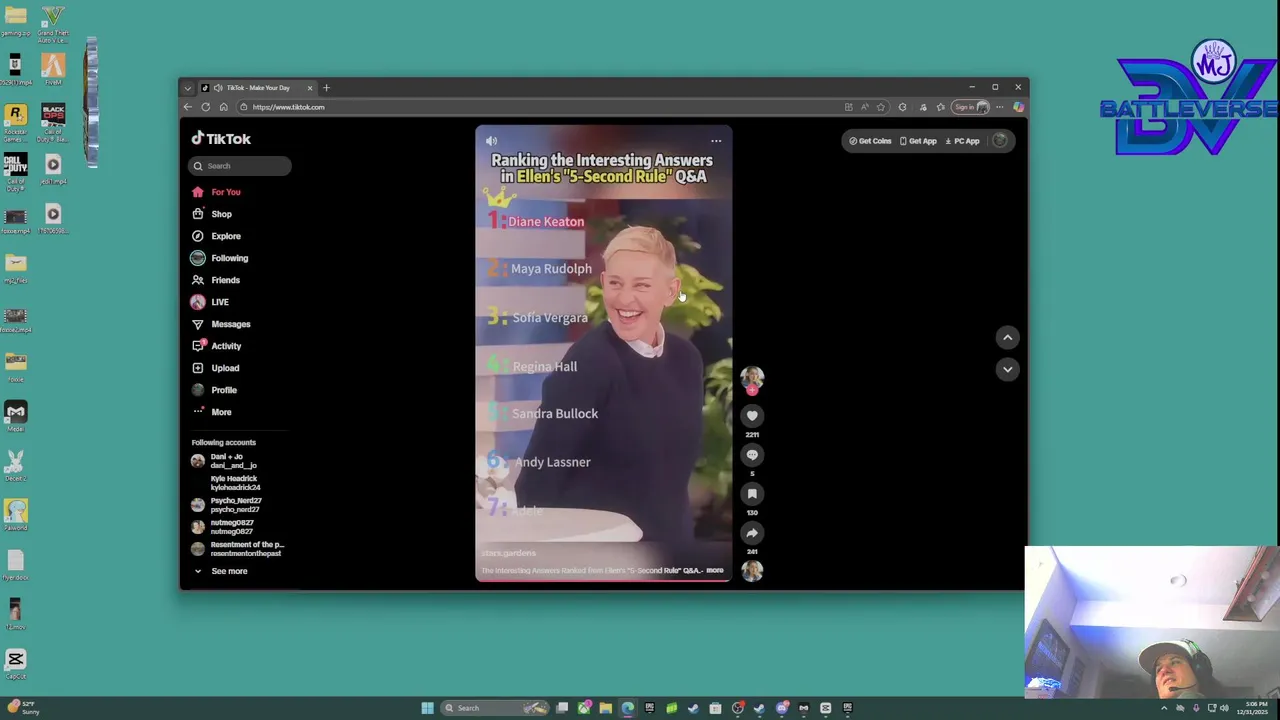
Task: Open Explore in the sidebar
Action: (x=216, y=236)
